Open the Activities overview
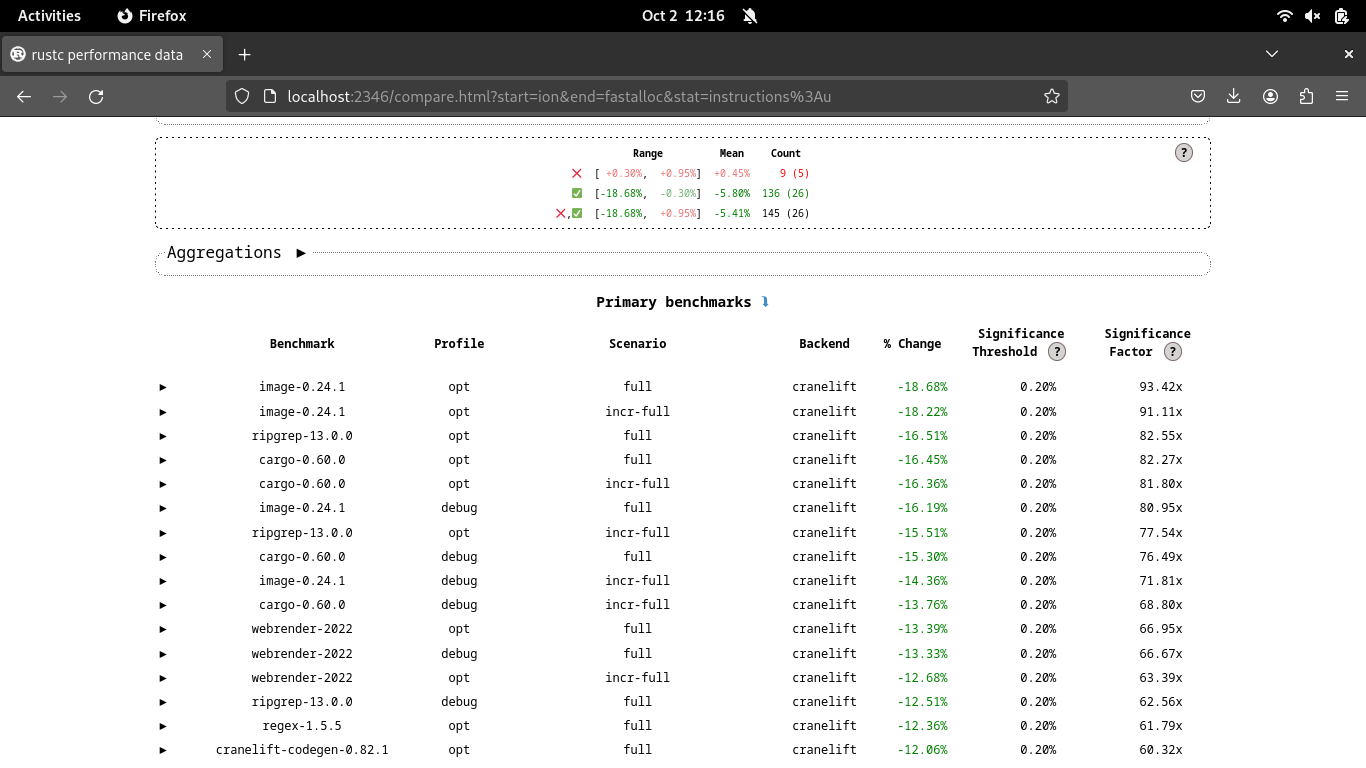Image resolution: width=1366 pixels, height=768 pixels. pos(49,16)
